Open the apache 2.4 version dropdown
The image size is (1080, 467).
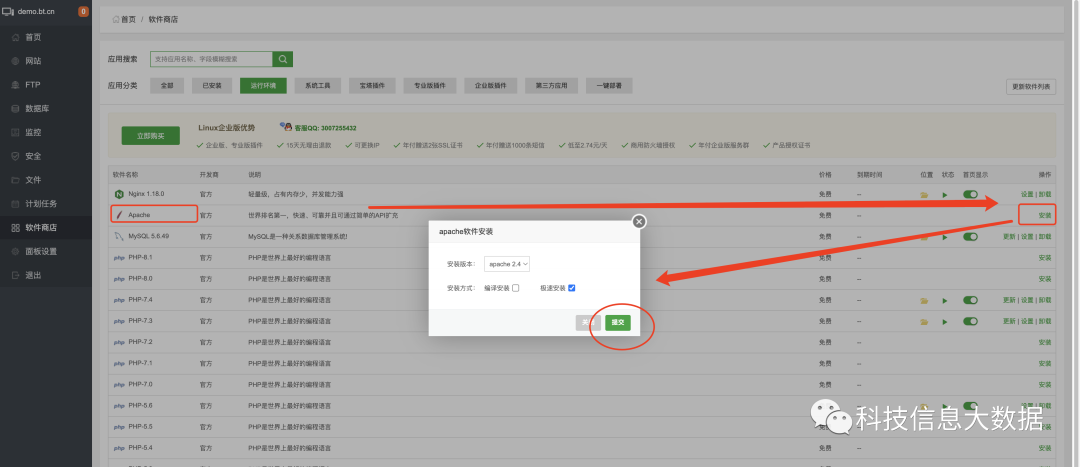pos(507,264)
